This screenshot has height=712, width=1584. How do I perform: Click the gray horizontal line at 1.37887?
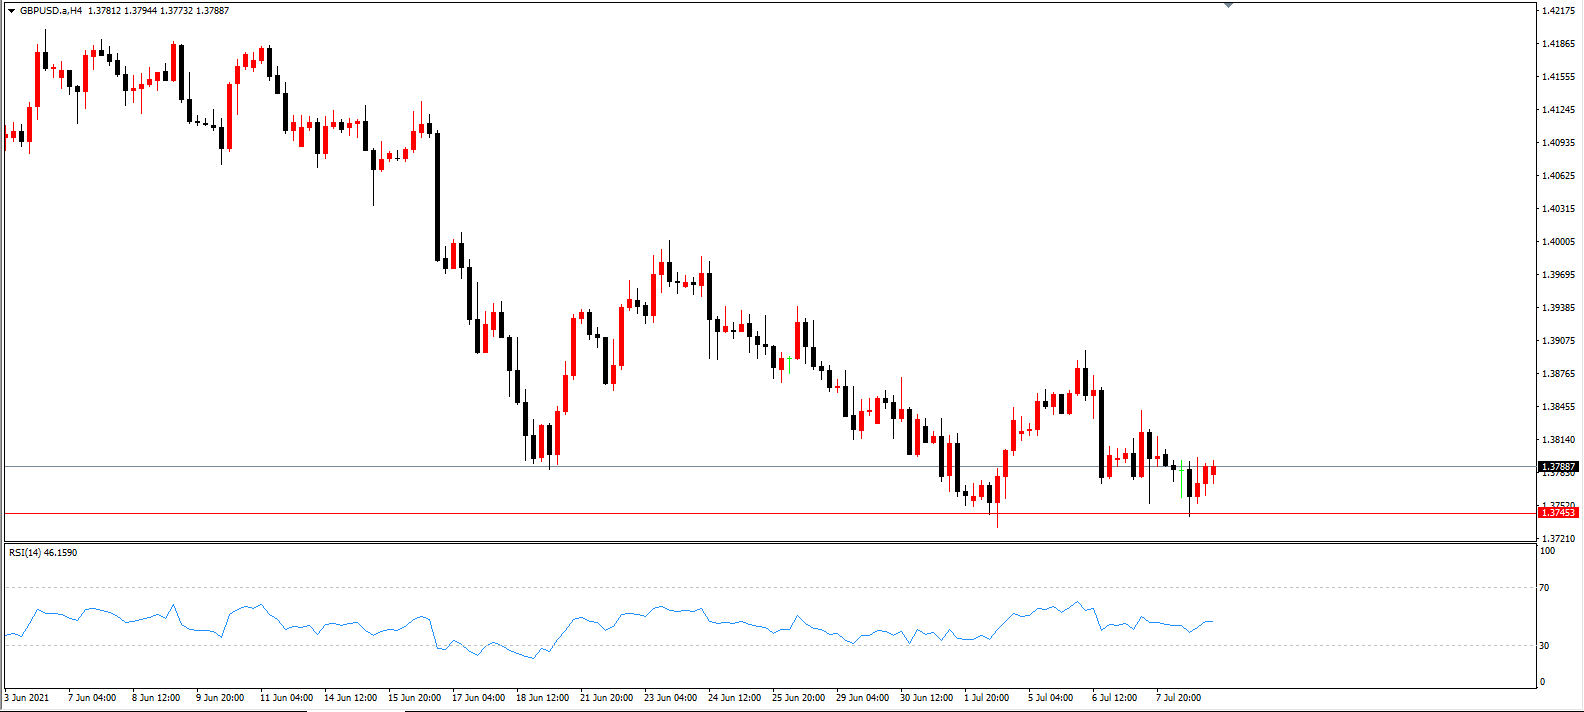click(769, 467)
